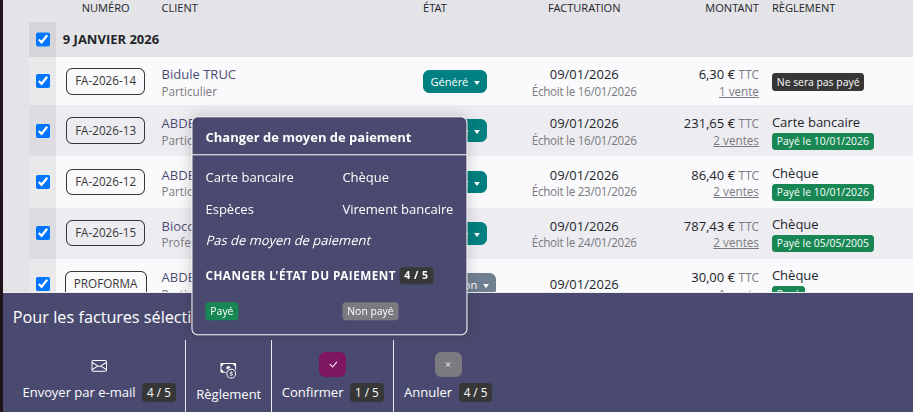
Task: Choose Carte bancaire payment method
Action: point(249,178)
